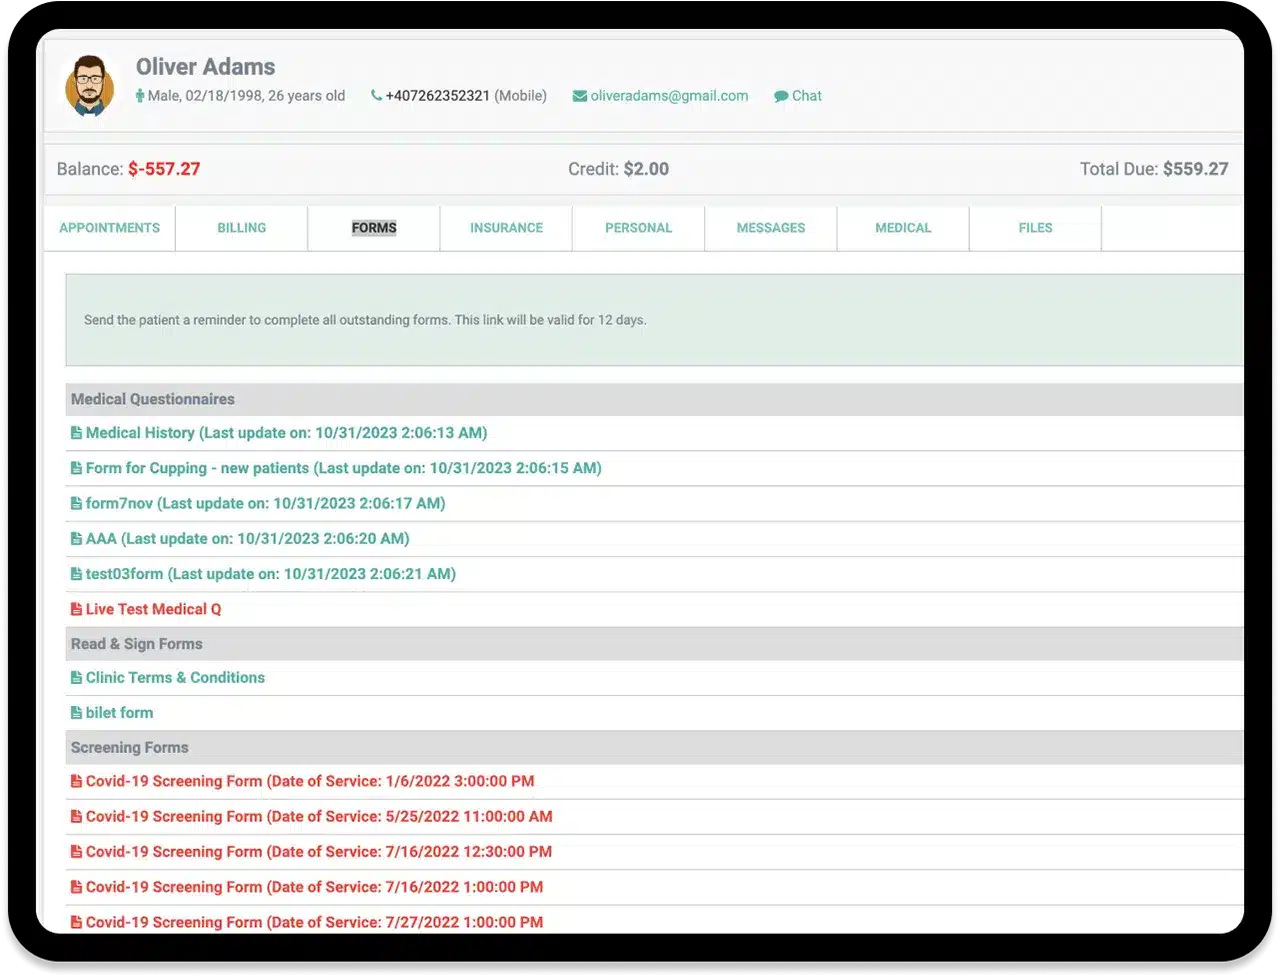Open the Billing tab
Screen dimensions: 1280x980
(242, 228)
